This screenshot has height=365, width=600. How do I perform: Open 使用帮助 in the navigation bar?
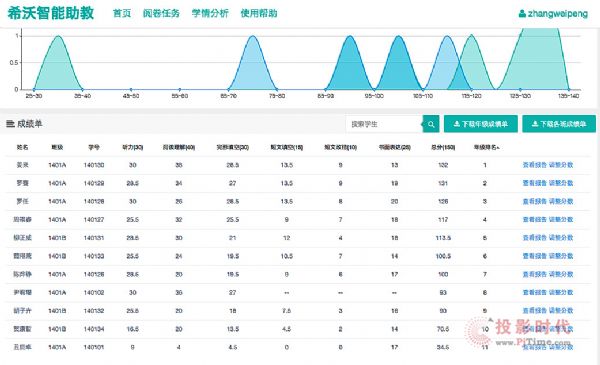[x=259, y=13]
